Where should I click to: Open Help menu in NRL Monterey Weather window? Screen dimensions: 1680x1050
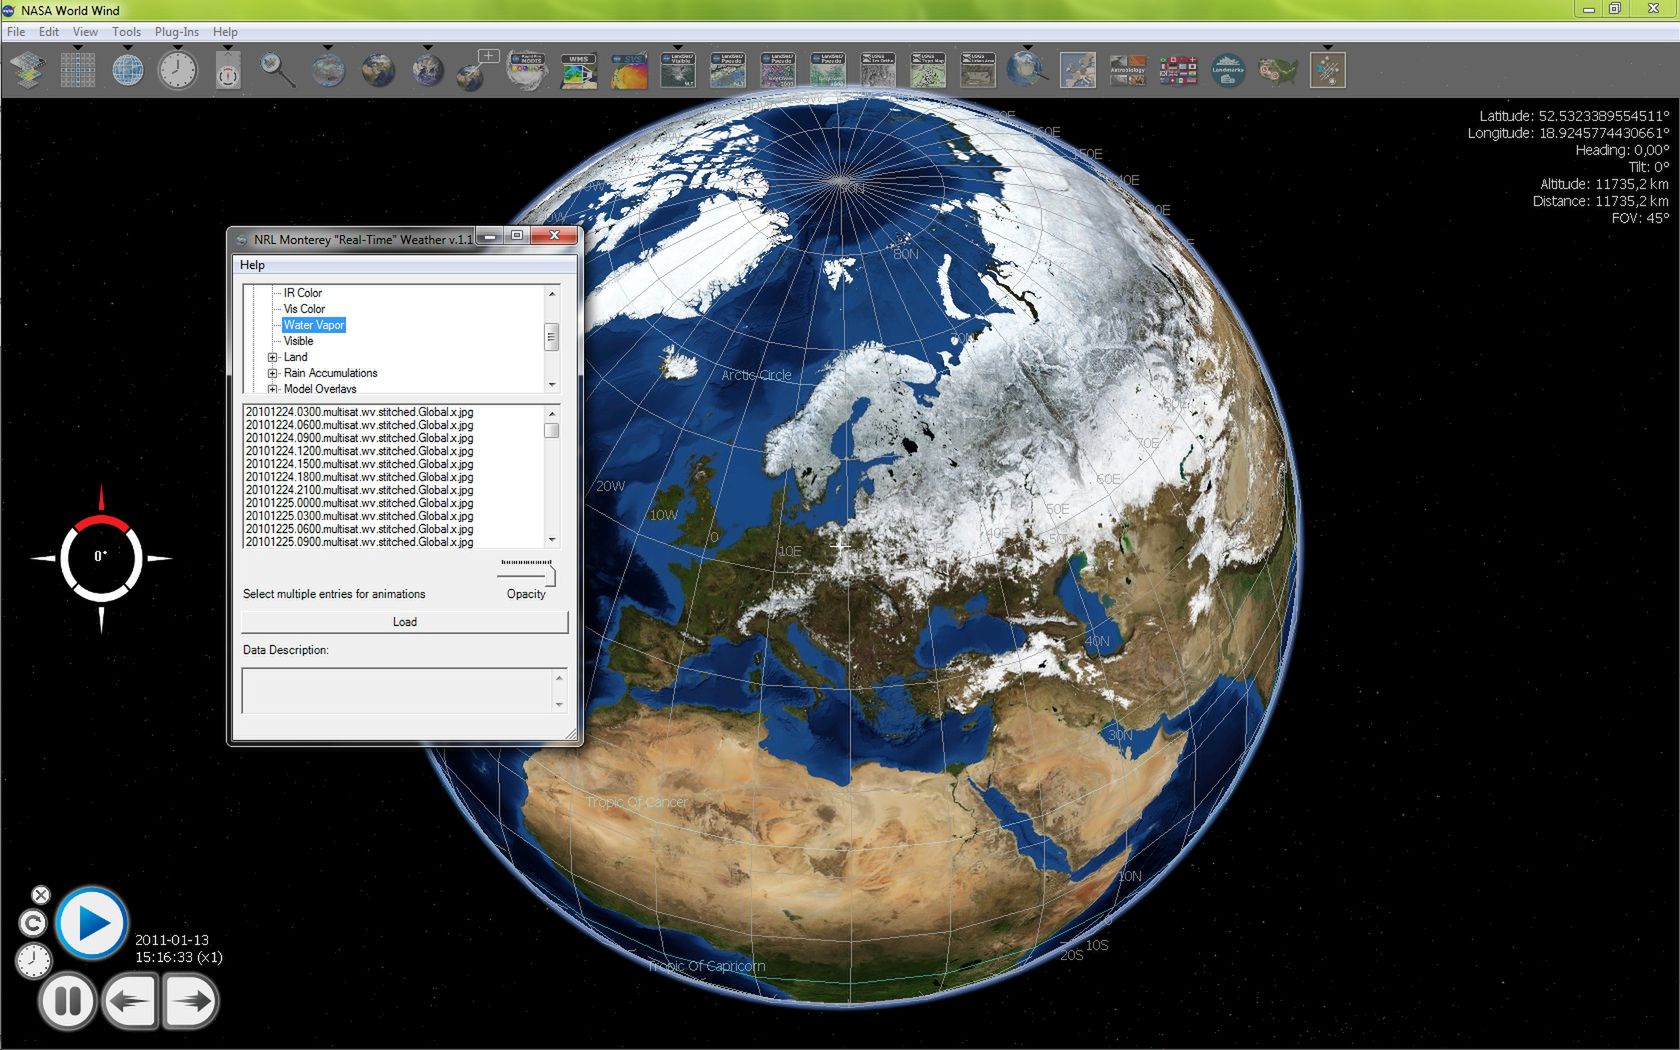252,265
